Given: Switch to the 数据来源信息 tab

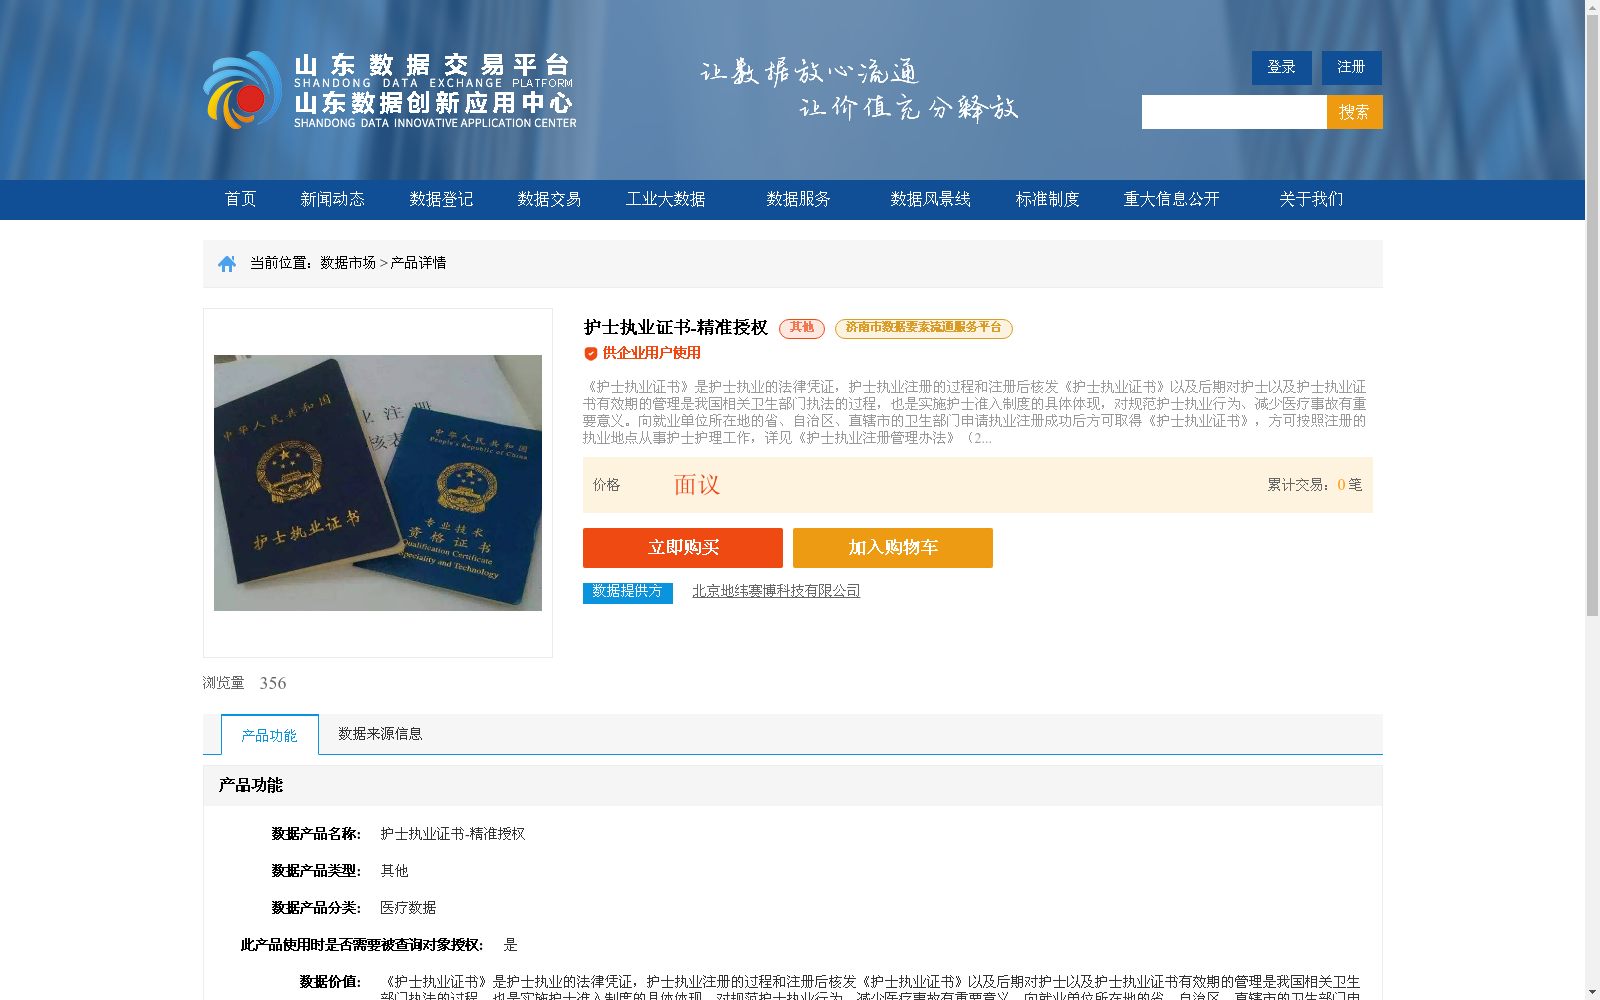Looking at the screenshot, I should coord(380,734).
